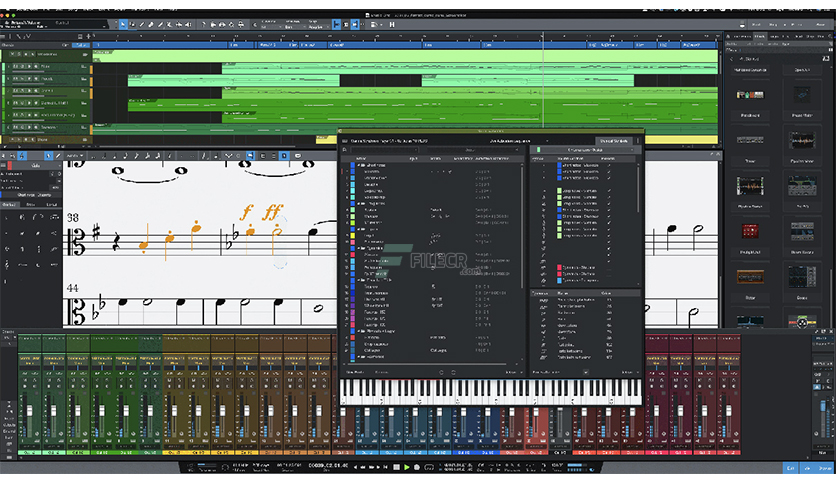Image resolution: width=836 pixels, height=484 pixels.
Task: Switch to the Layout tab in score inspector
Action: (51, 204)
